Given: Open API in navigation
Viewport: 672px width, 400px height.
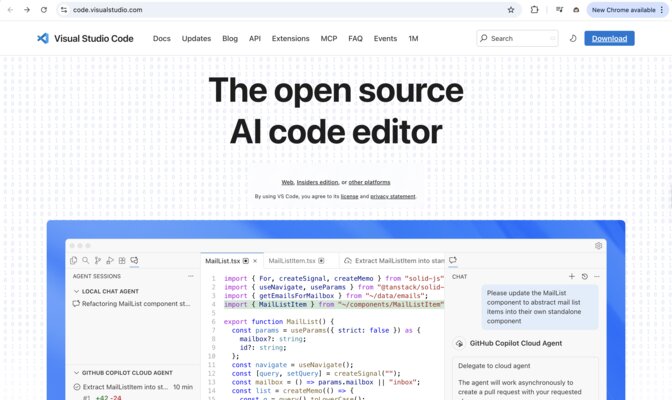Looking at the screenshot, I should (x=255, y=38).
